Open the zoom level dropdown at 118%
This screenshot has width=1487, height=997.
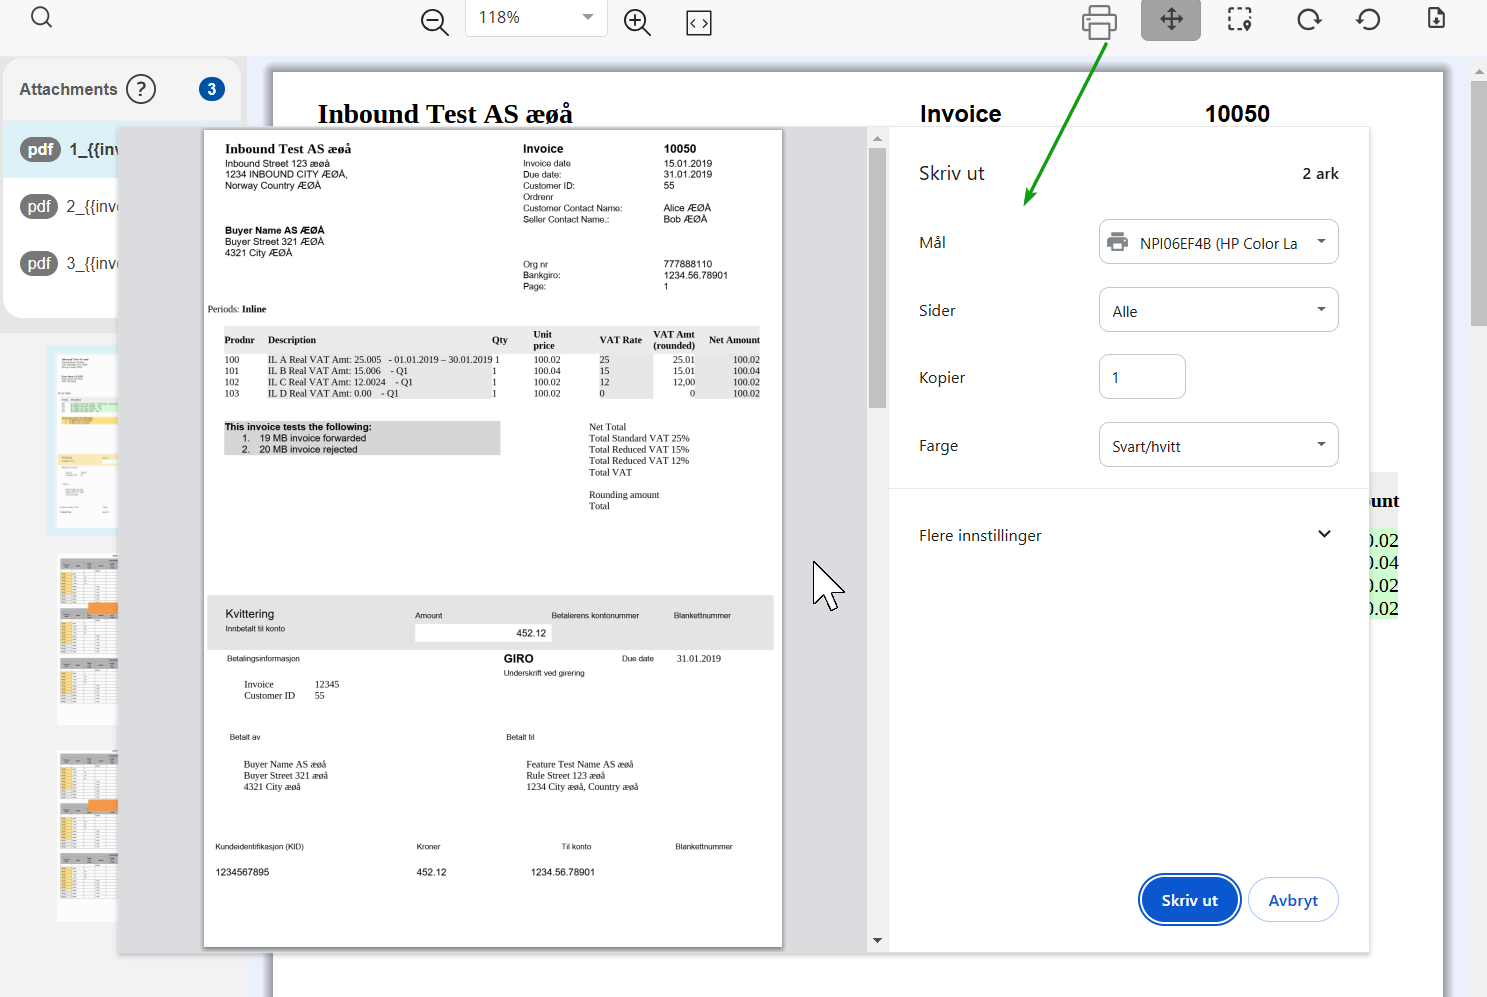[x=536, y=18]
